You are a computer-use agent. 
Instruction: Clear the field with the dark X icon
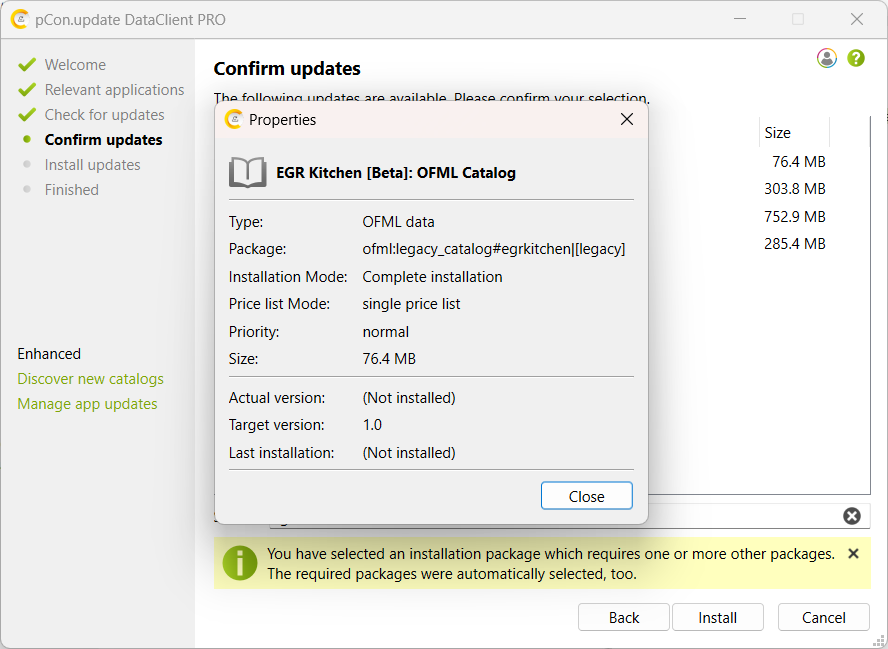tap(852, 516)
